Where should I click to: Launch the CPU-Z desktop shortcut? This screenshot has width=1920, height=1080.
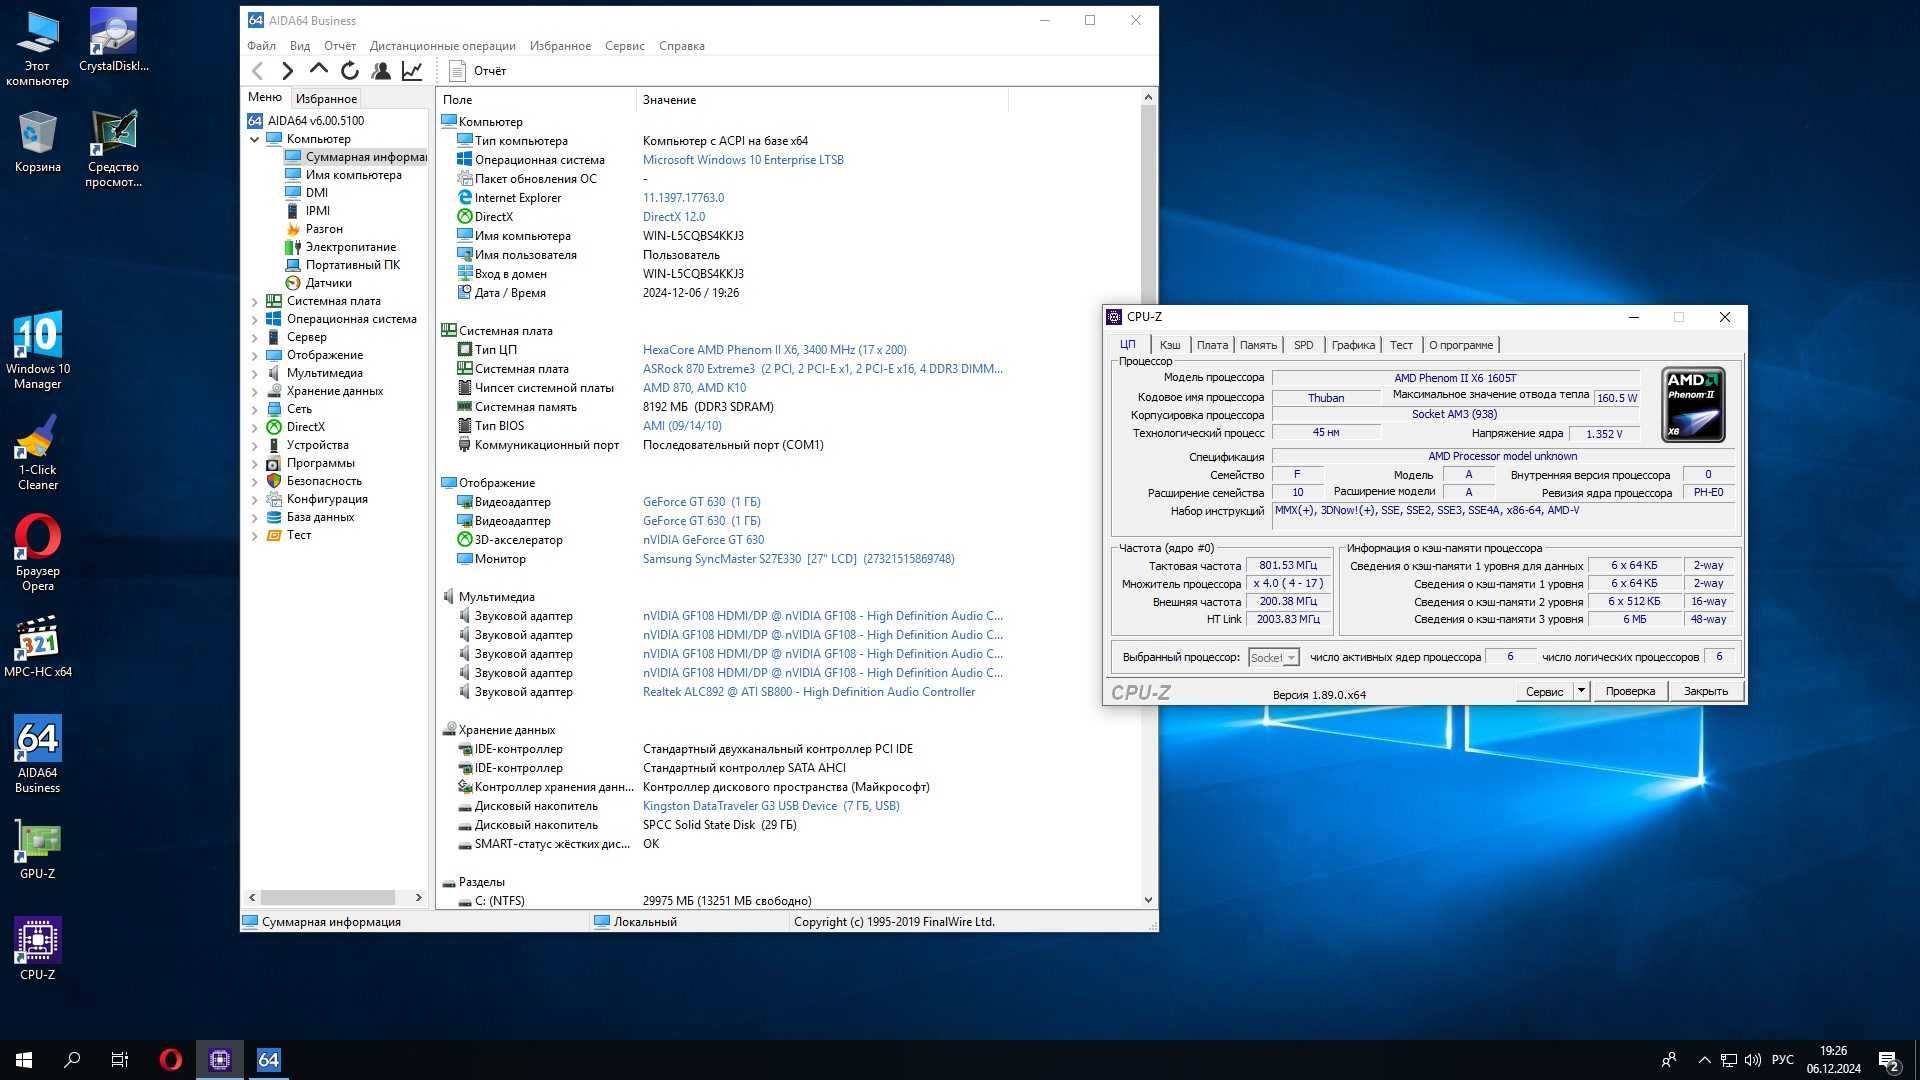38,950
